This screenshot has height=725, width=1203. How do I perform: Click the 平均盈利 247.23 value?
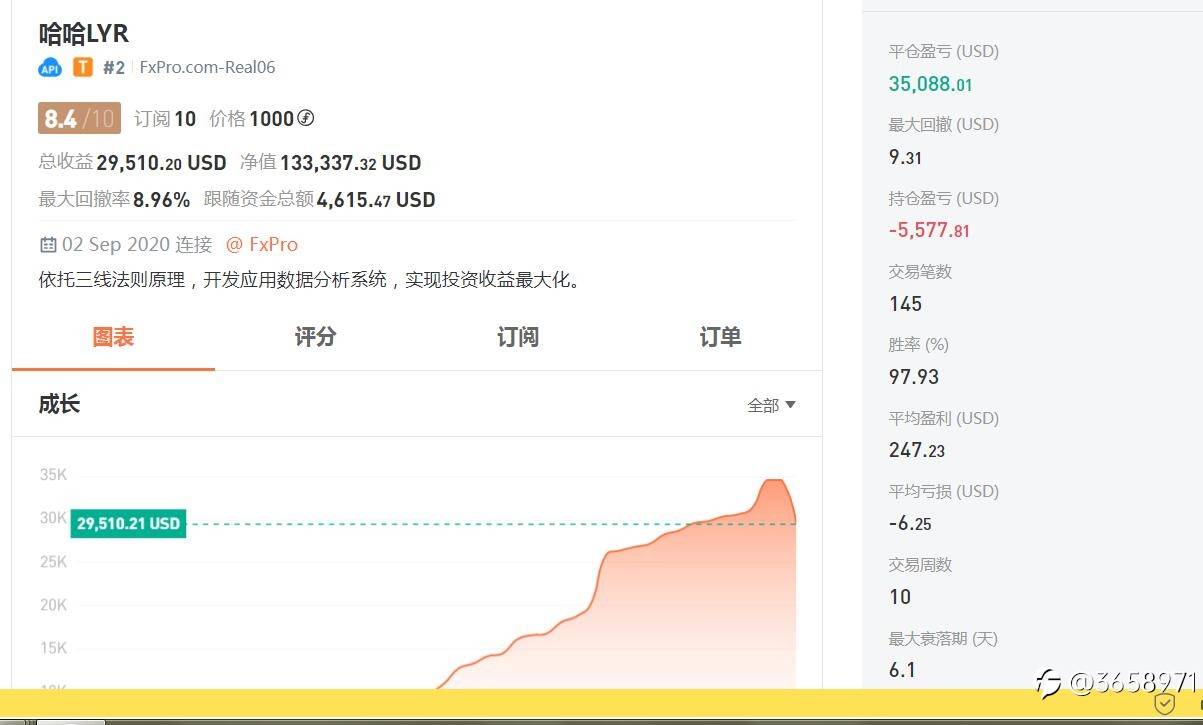coord(917,450)
